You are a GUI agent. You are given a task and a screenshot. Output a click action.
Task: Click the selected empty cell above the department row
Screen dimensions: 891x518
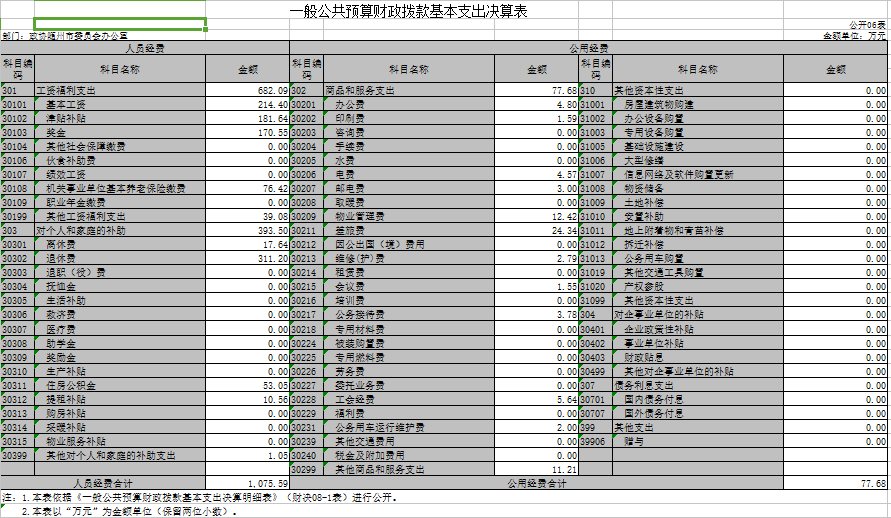120,24
